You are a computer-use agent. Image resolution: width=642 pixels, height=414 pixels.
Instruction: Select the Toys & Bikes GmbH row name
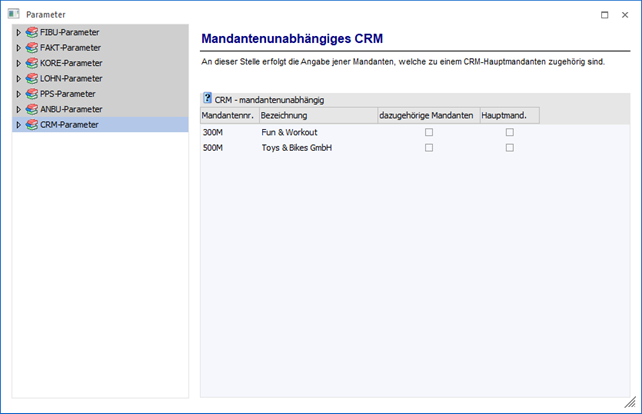pyautogui.click(x=296, y=148)
